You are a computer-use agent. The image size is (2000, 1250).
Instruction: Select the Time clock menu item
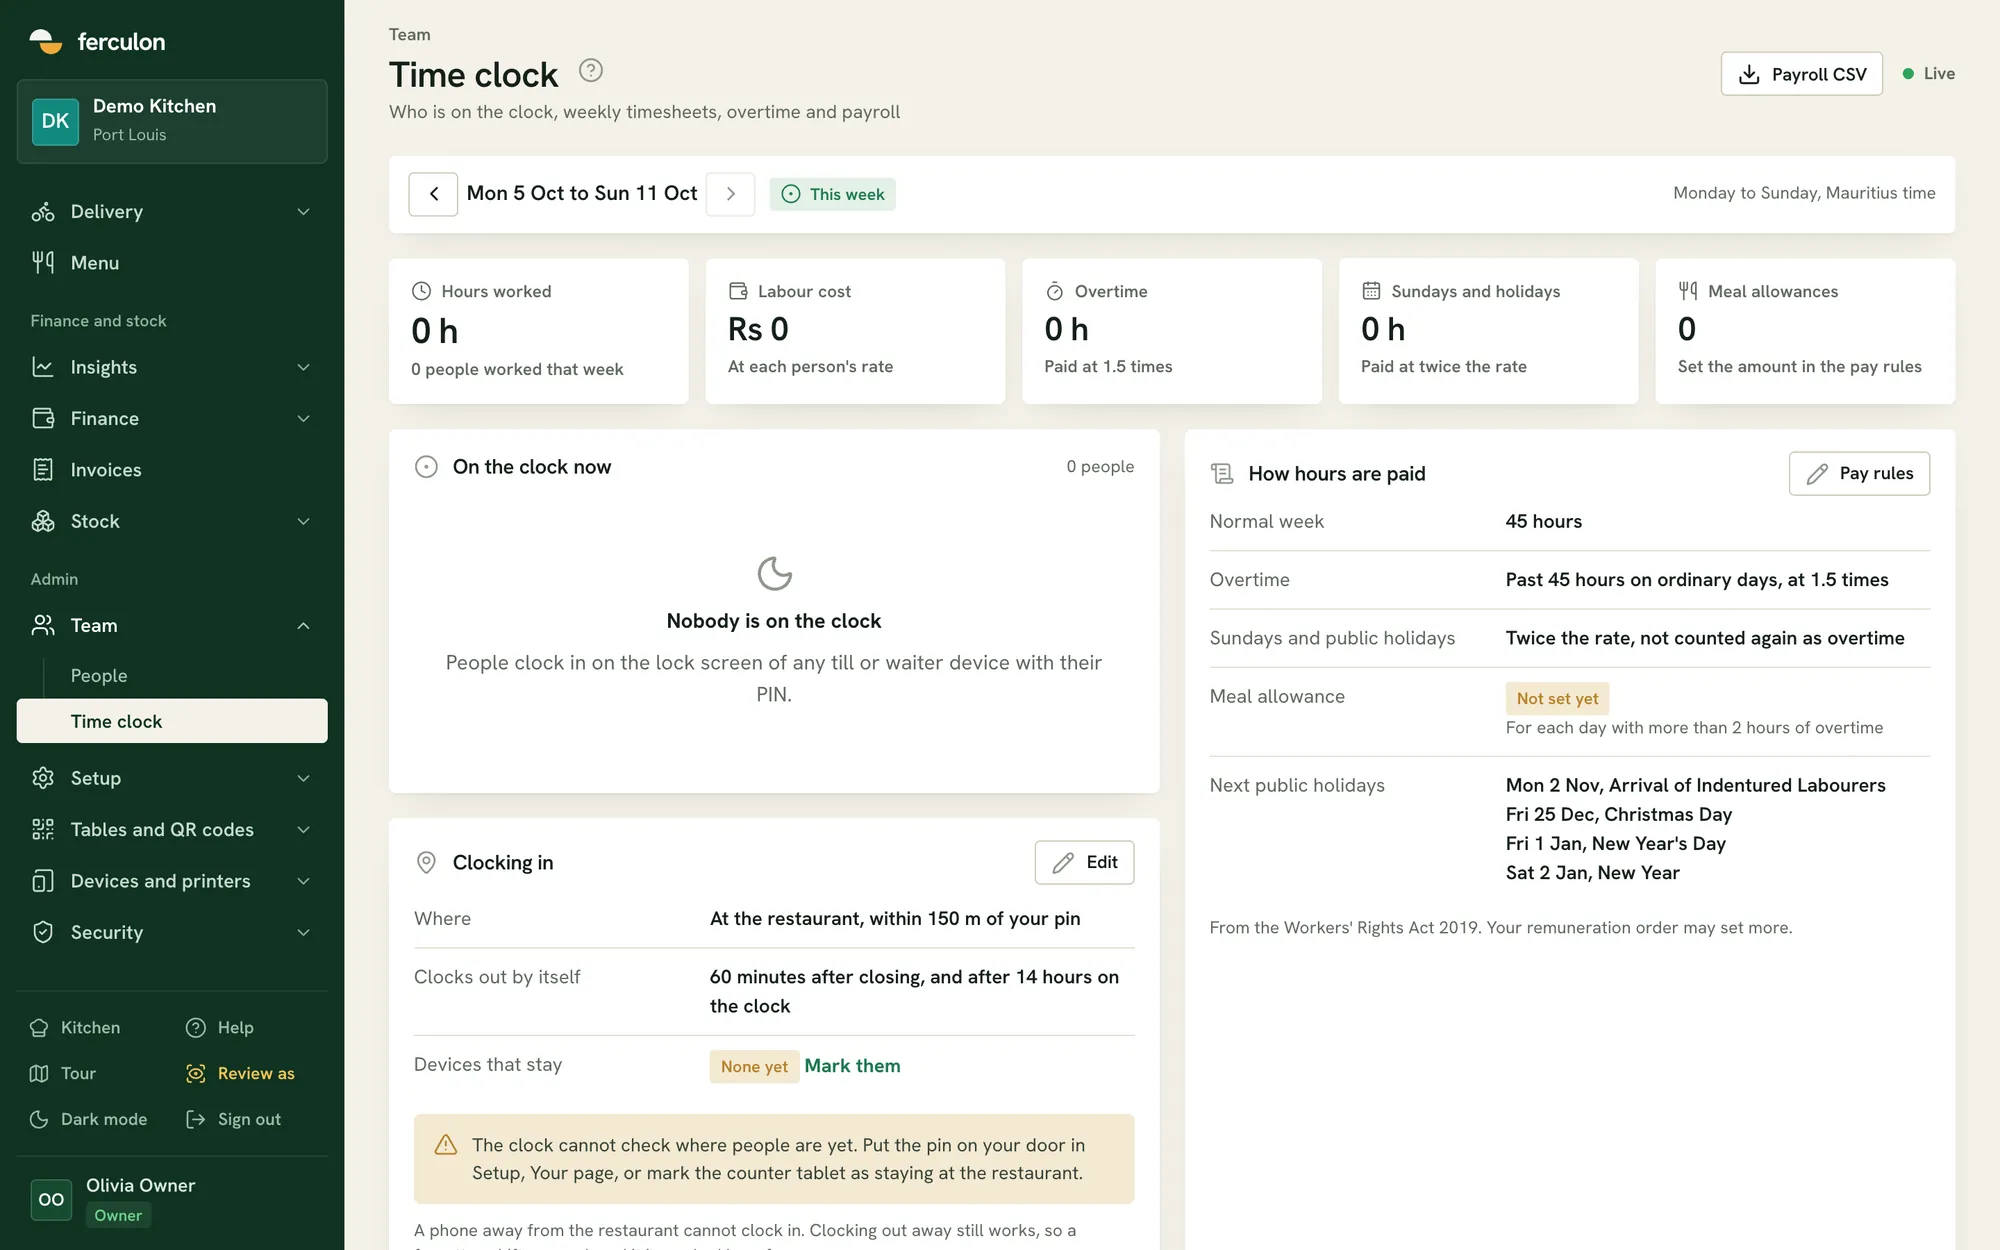[x=172, y=721]
